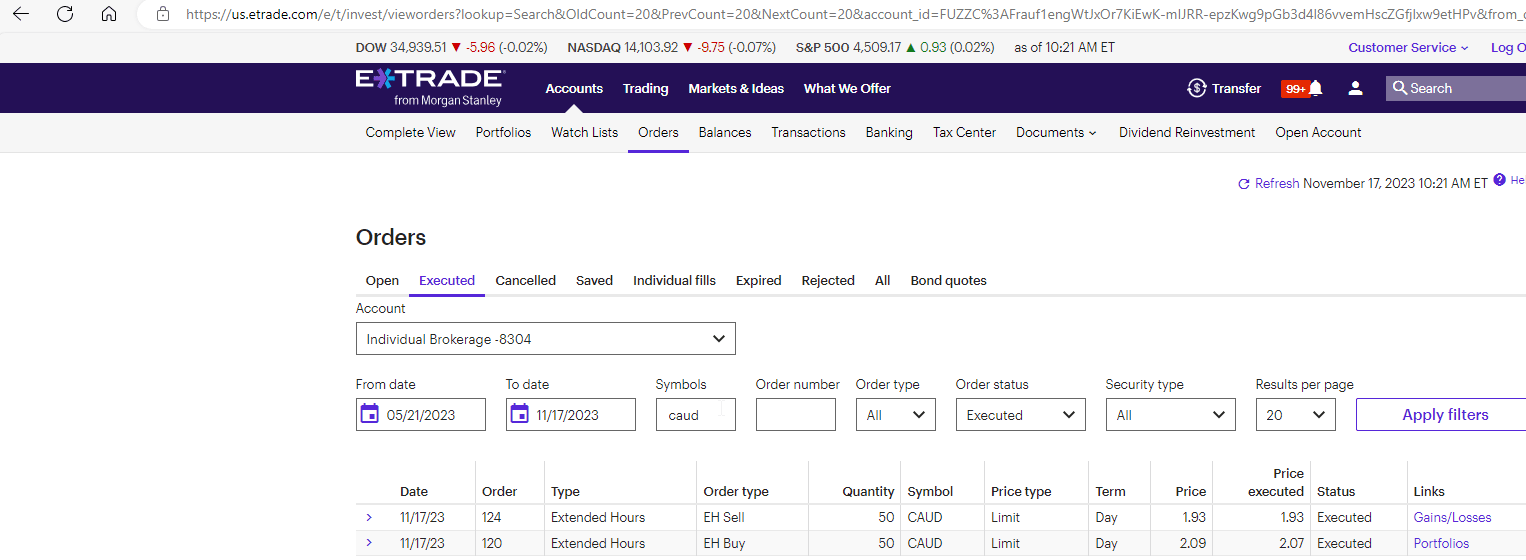Go to Complete View

tap(410, 132)
